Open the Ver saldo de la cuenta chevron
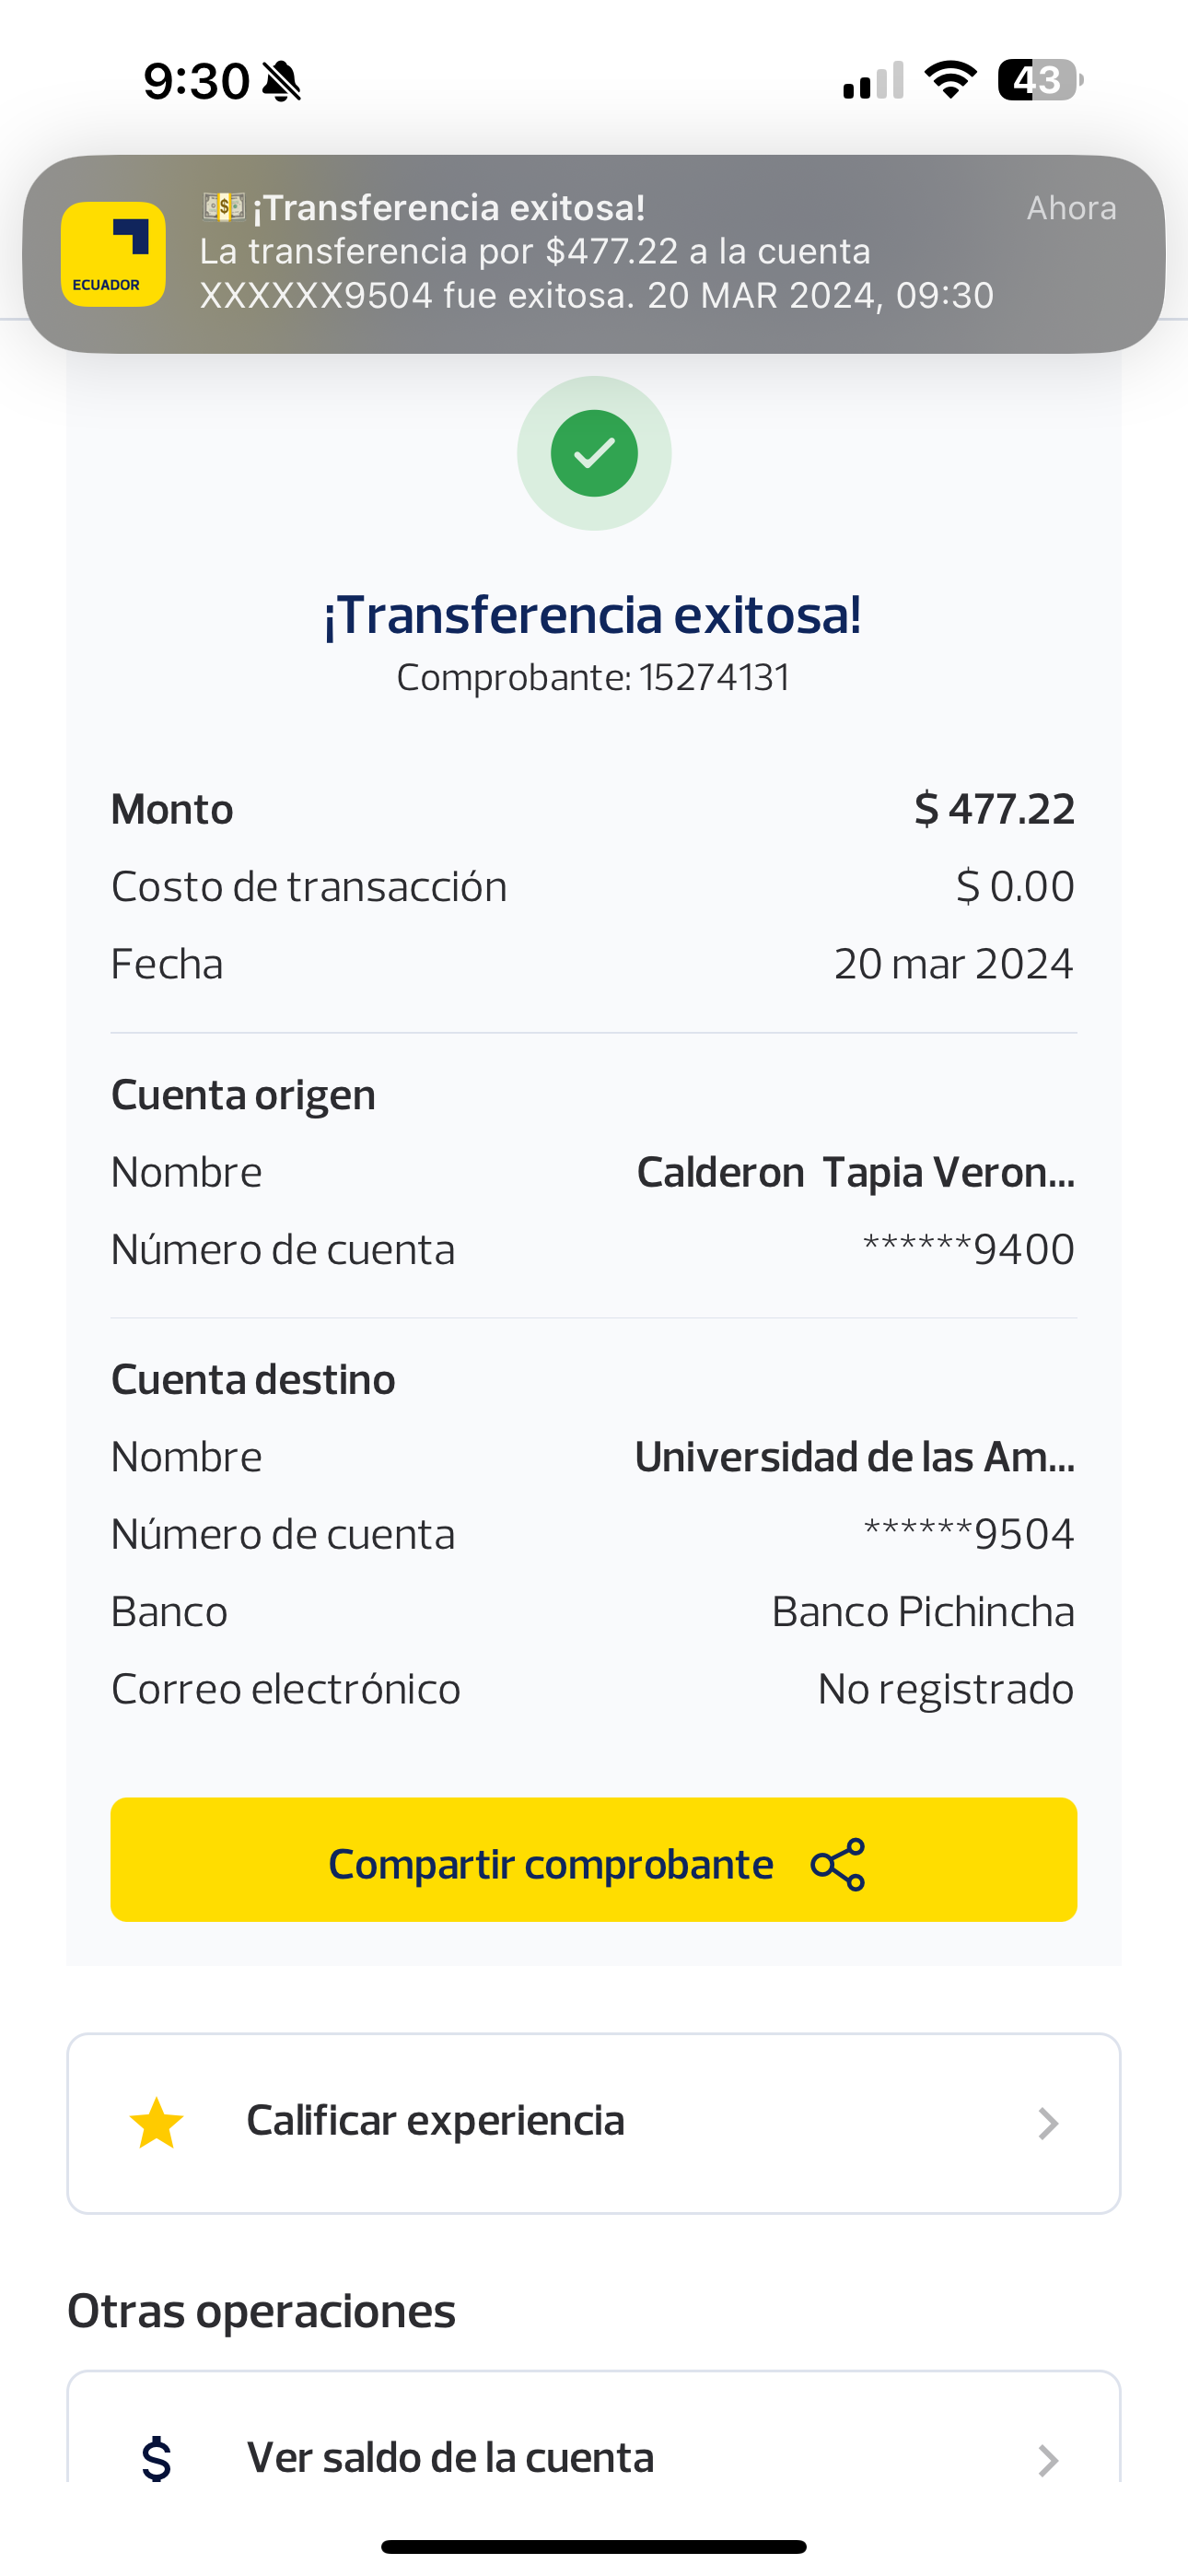Screen dimensions: 1188x2576 point(1047,2459)
